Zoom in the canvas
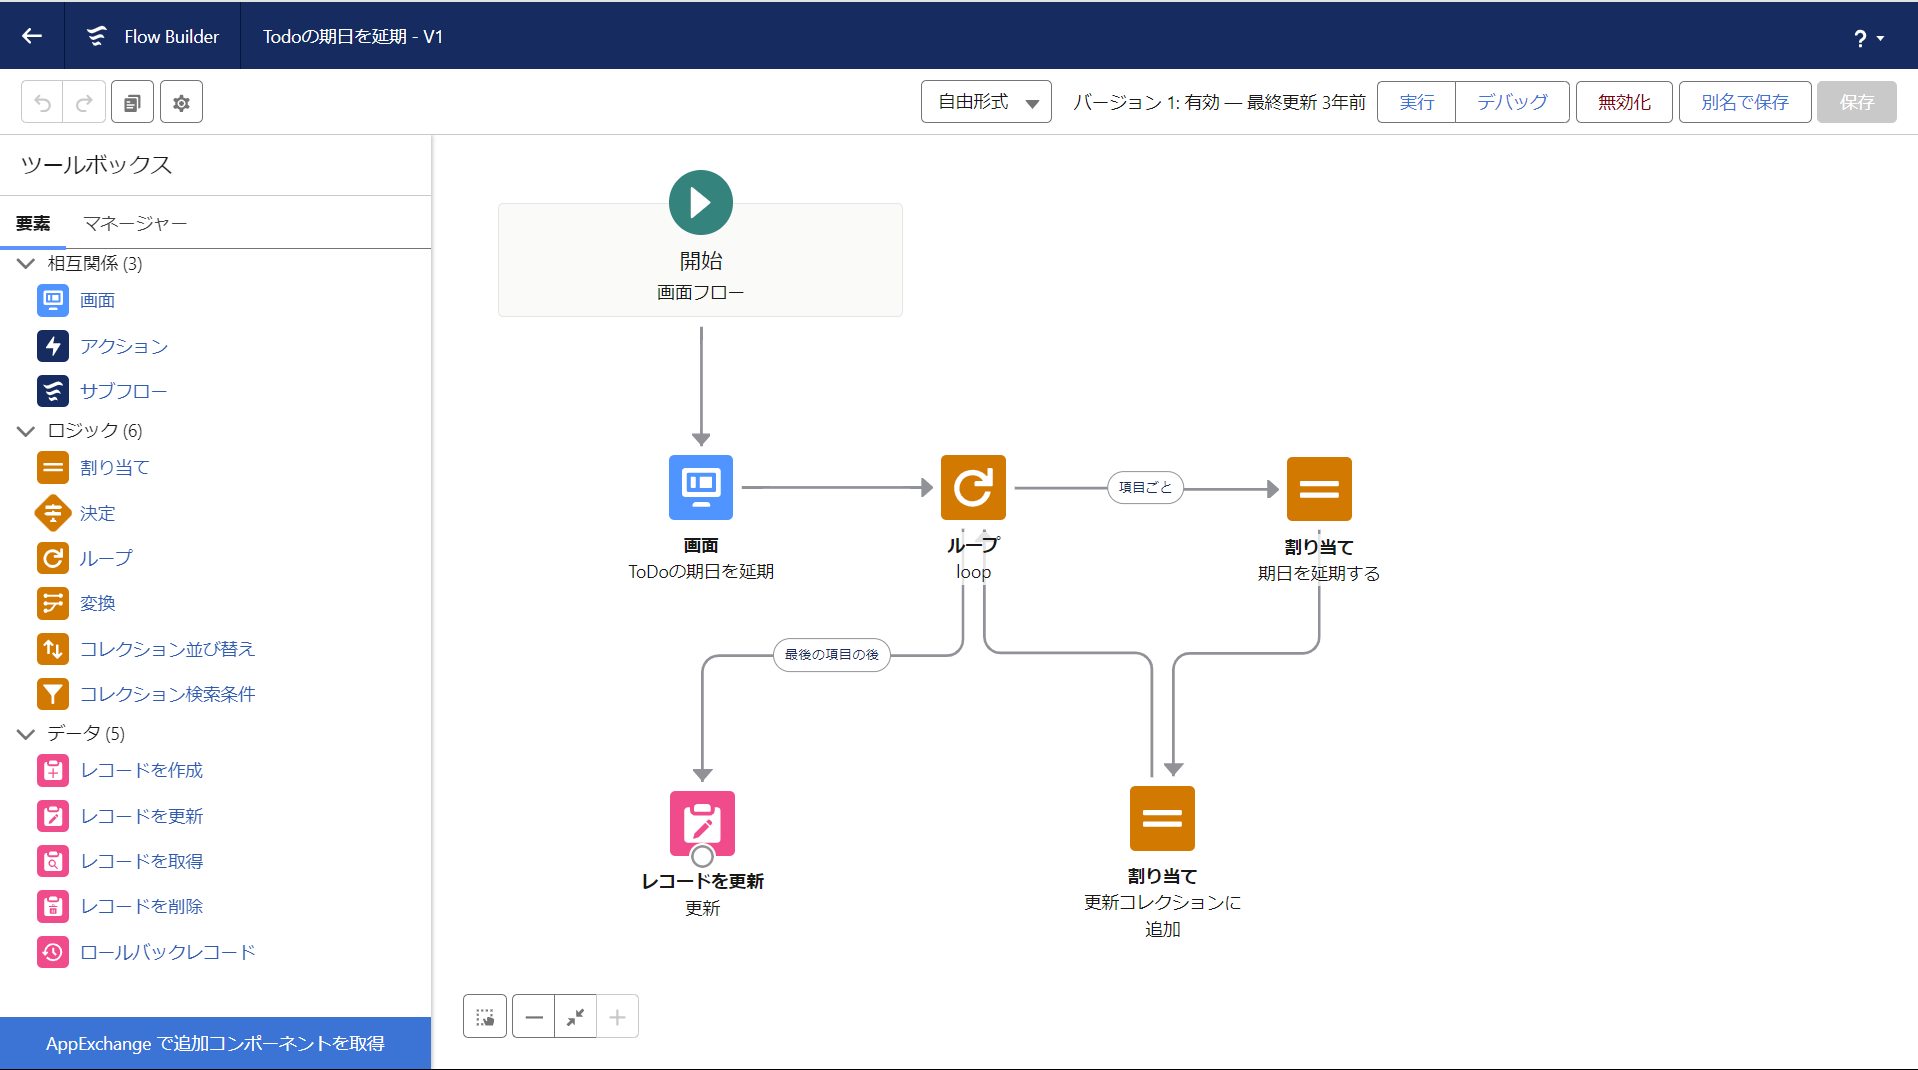Screen dimensions: 1918x1070 point(618,1017)
